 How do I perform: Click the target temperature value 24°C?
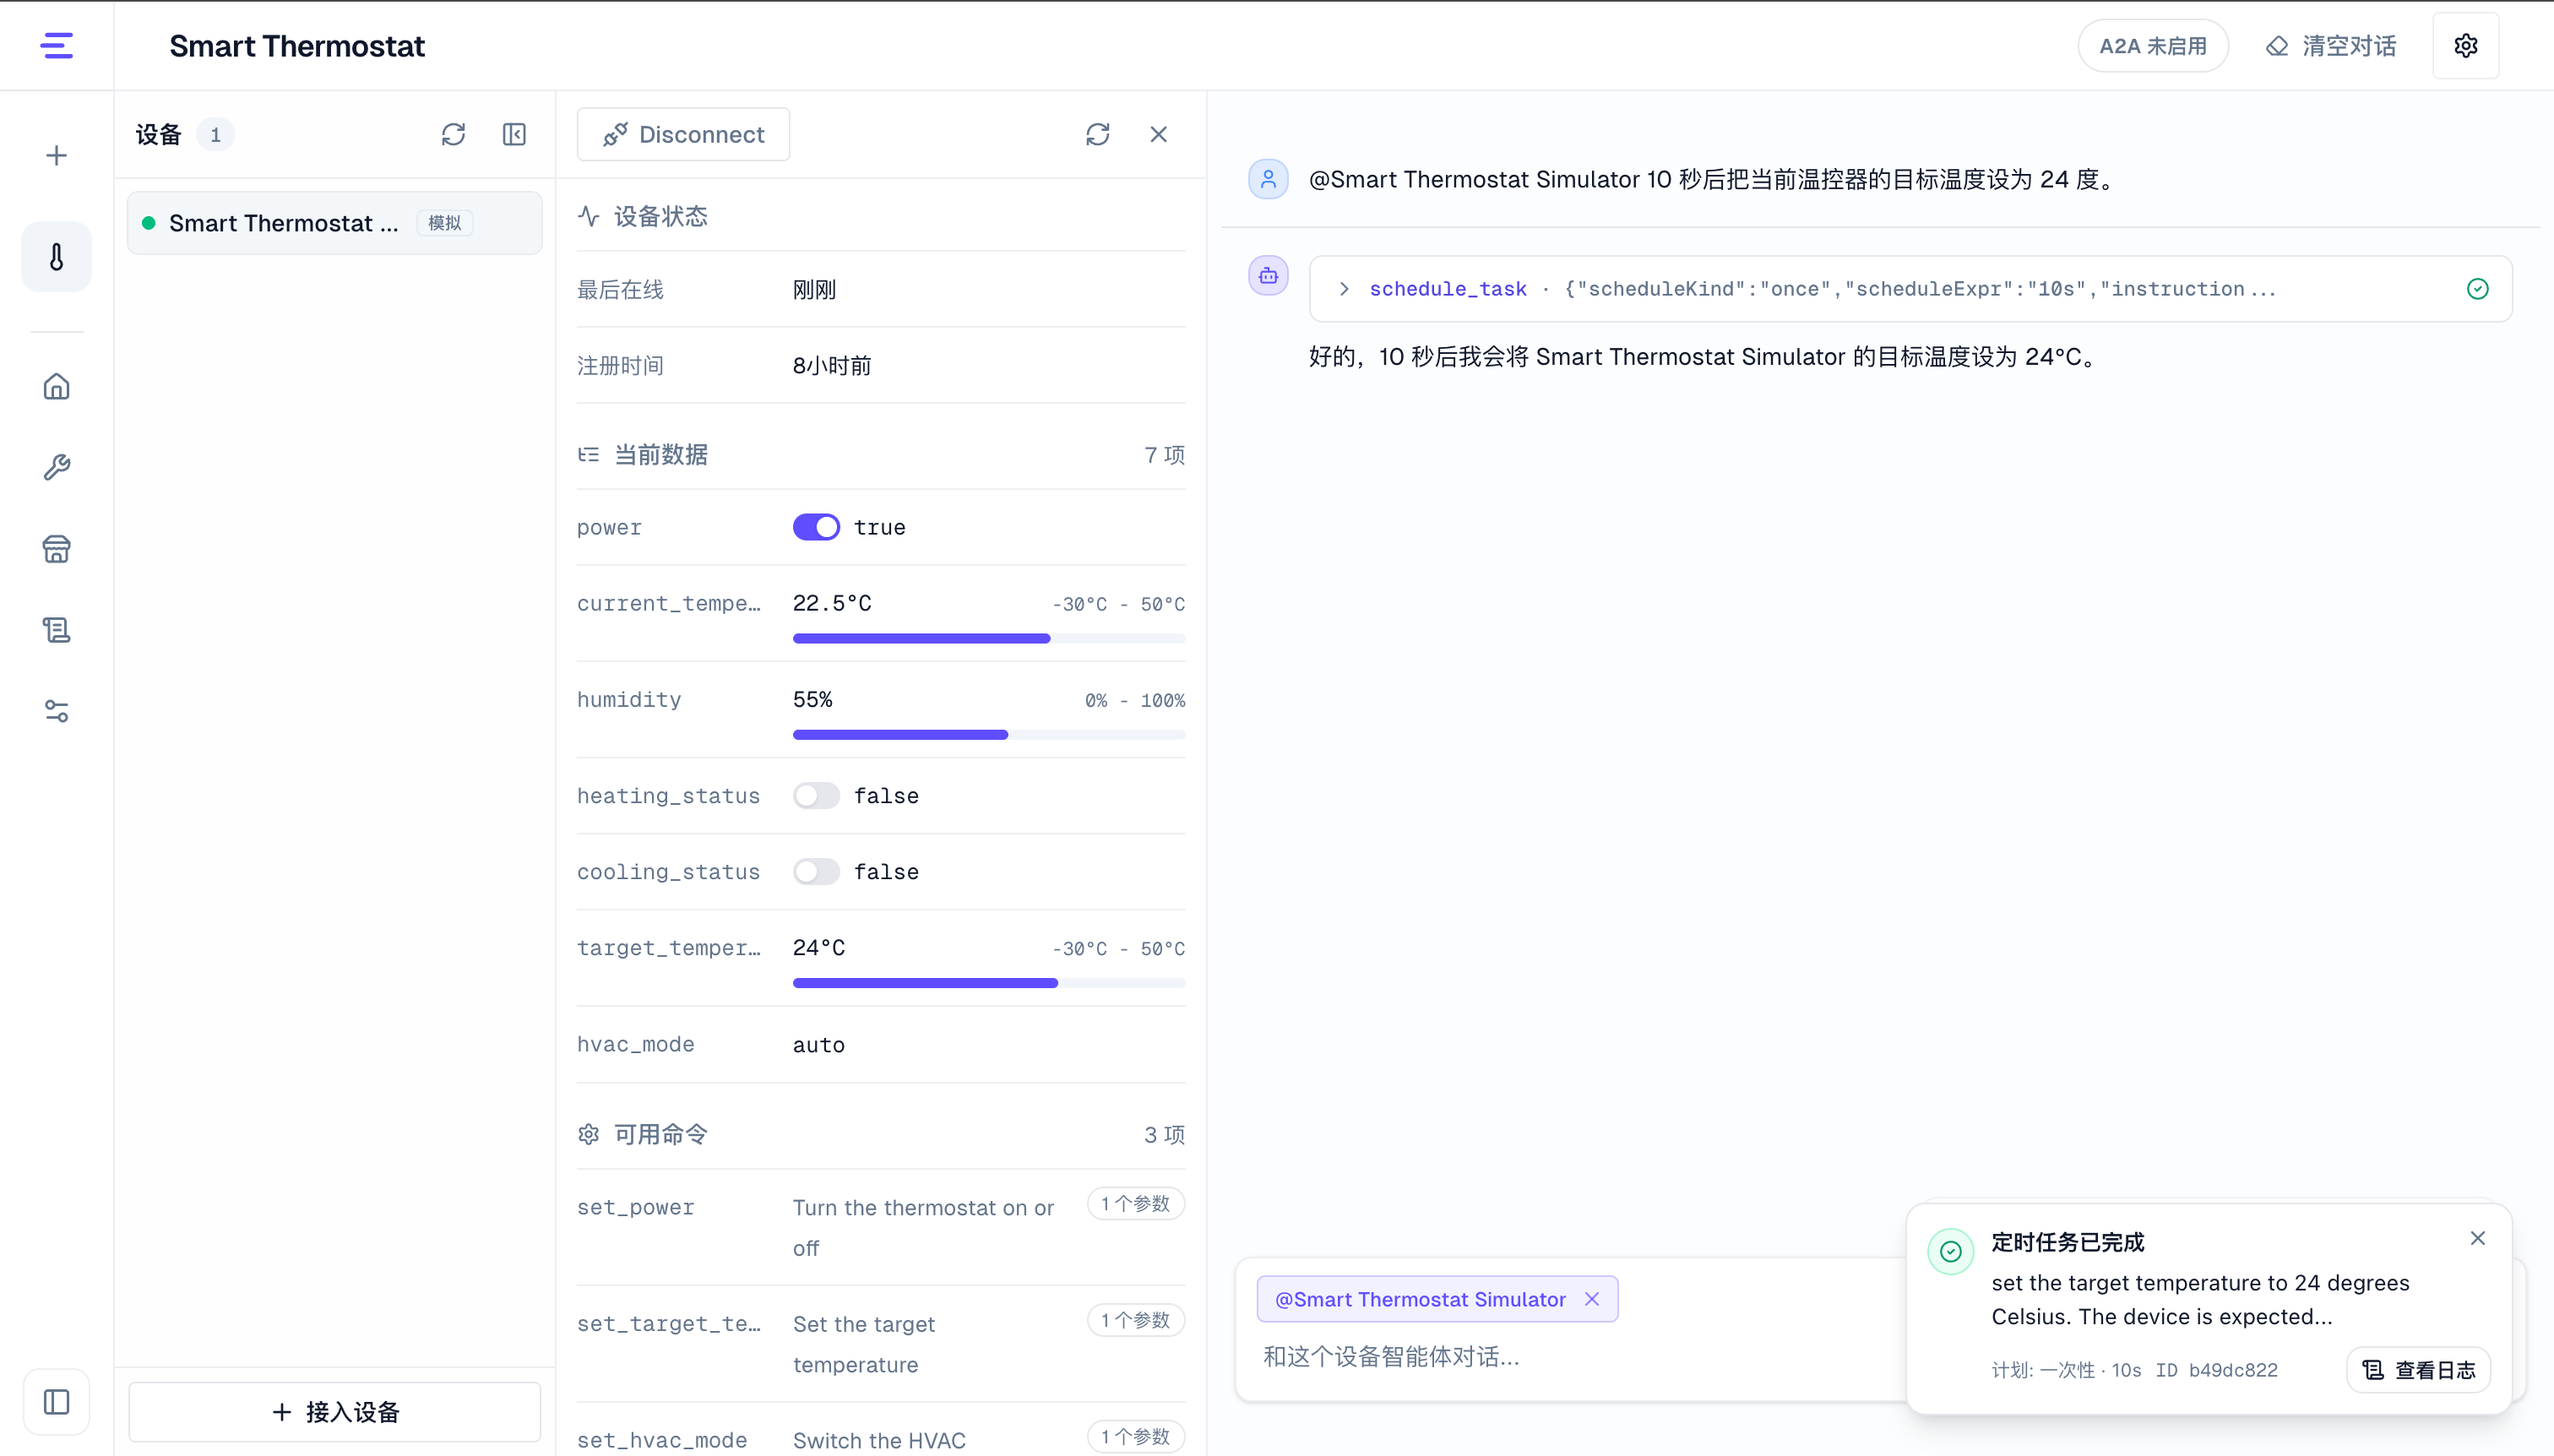818,948
